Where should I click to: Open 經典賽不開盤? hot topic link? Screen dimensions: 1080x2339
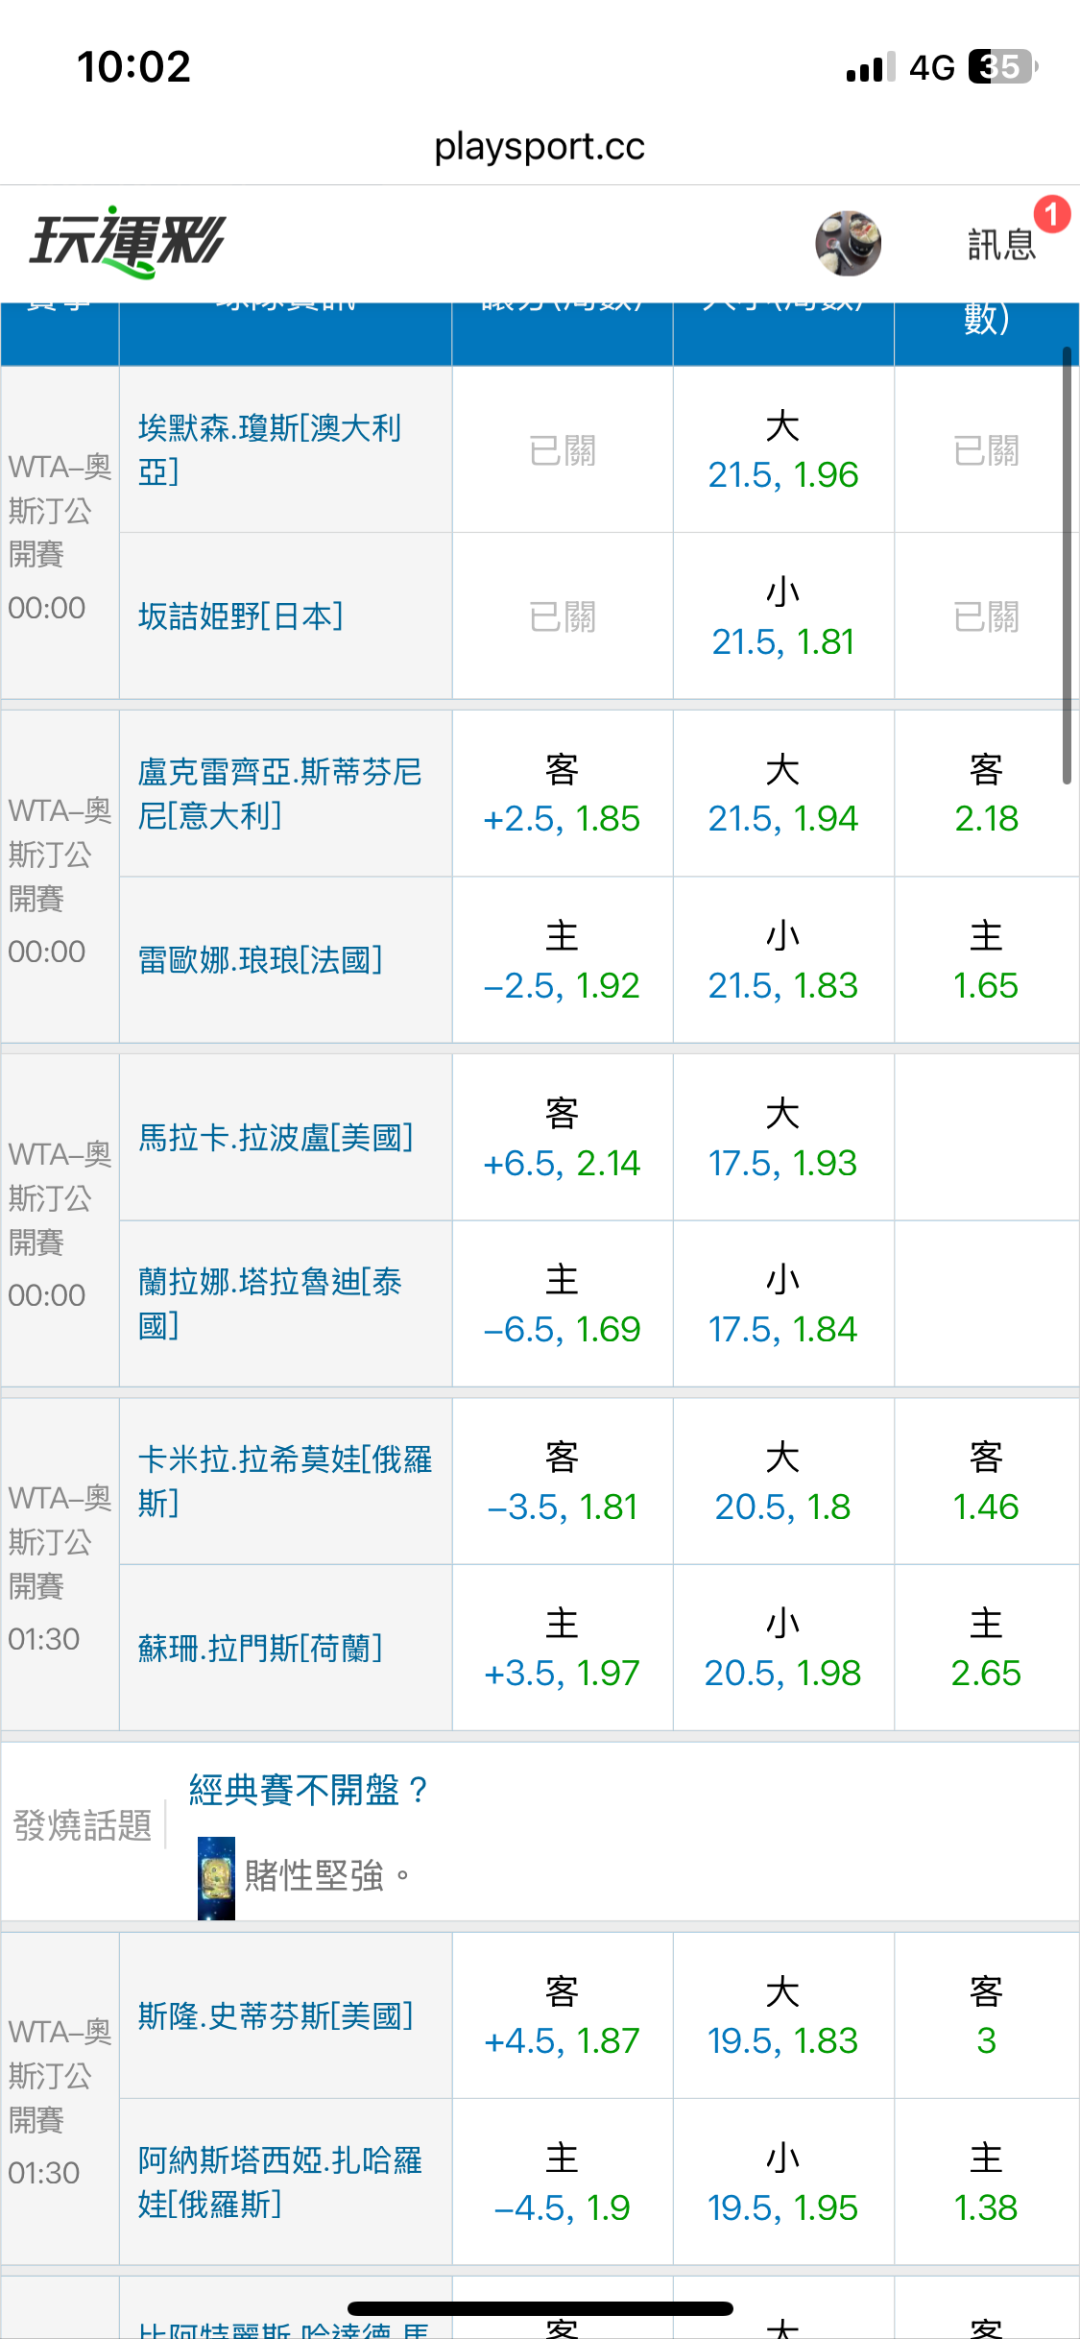(x=309, y=1789)
